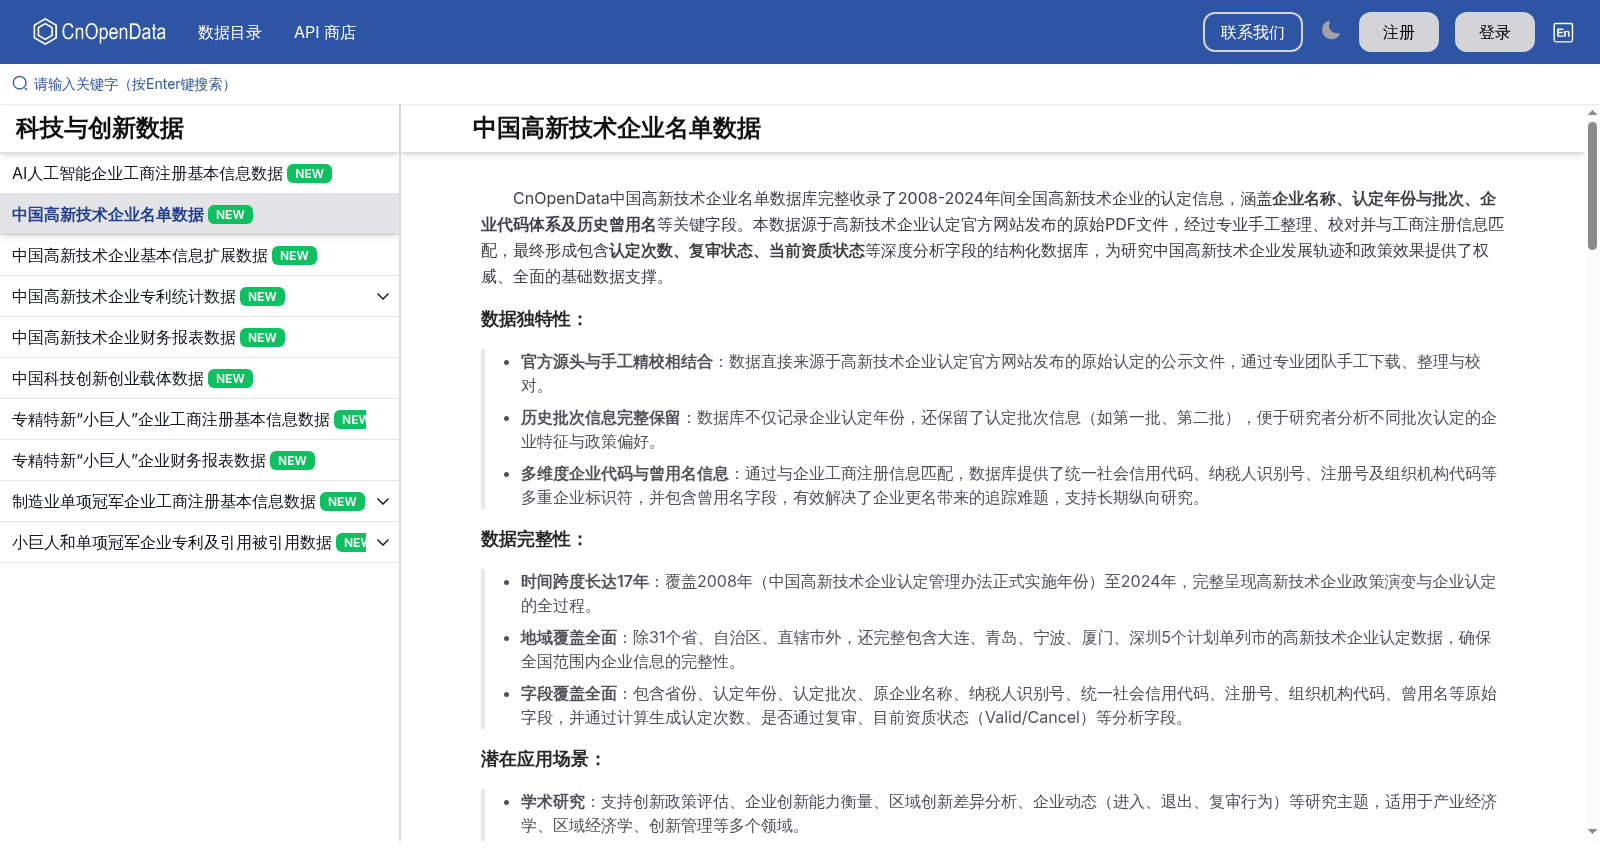
Task: Click the scrollbar up arrow
Action: tap(1592, 112)
